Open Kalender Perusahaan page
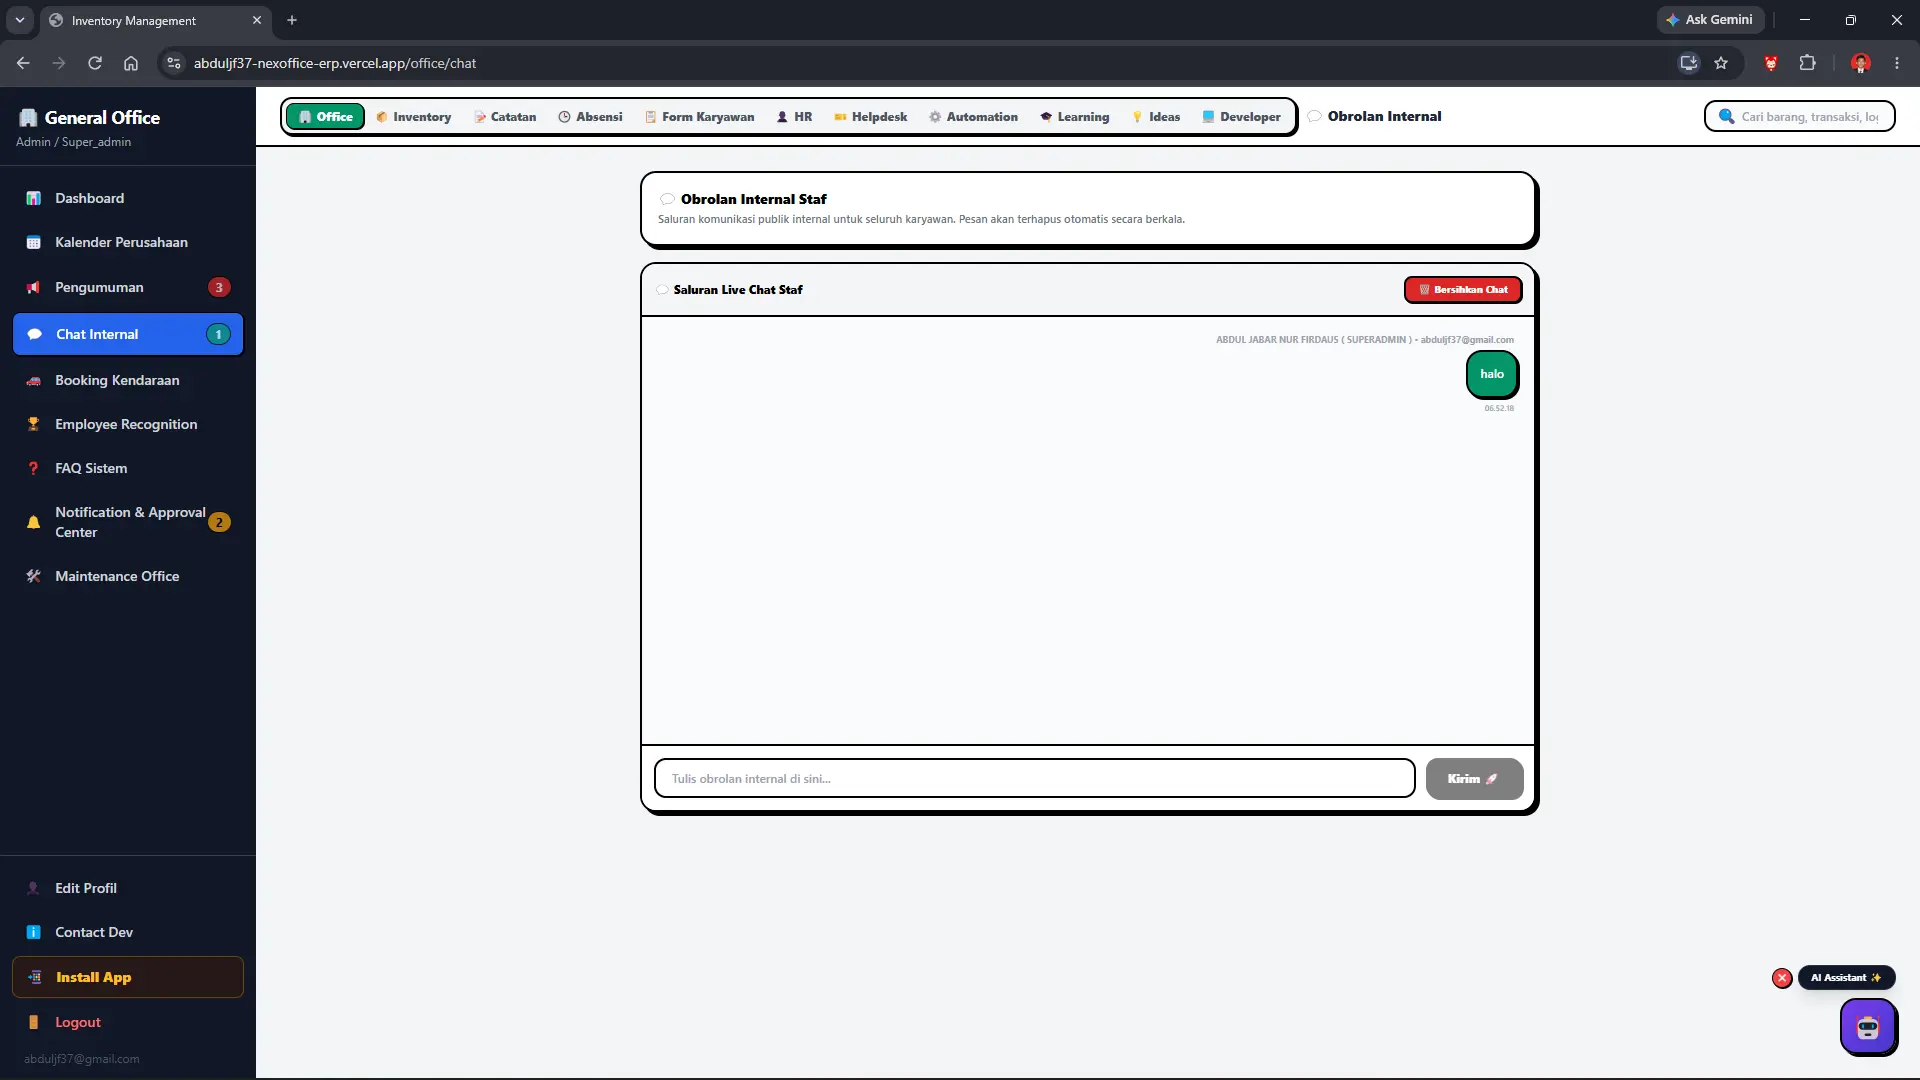Image resolution: width=1920 pixels, height=1080 pixels. (x=128, y=242)
